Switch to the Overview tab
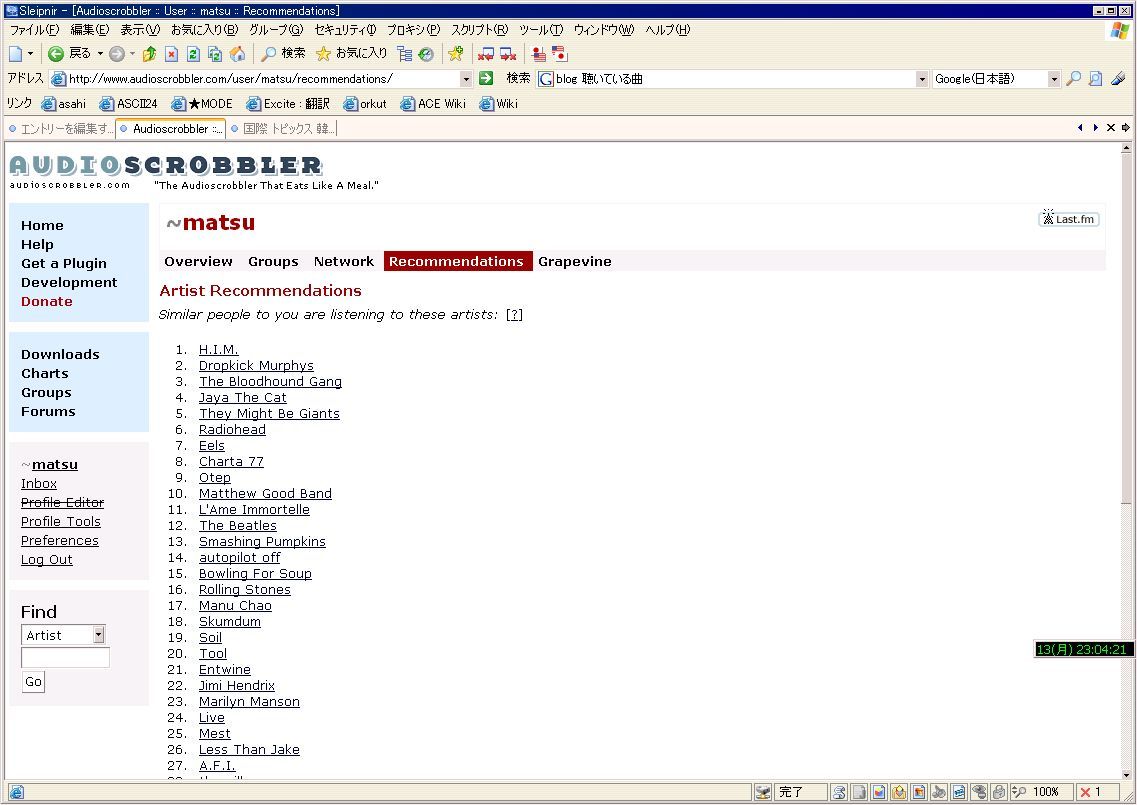 (x=198, y=262)
